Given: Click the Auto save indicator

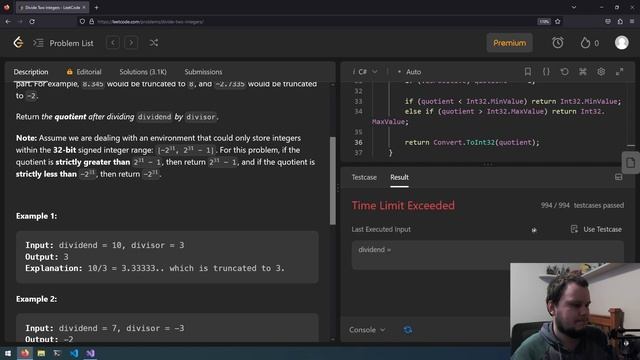Looking at the screenshot, I should tap(409, 72).
